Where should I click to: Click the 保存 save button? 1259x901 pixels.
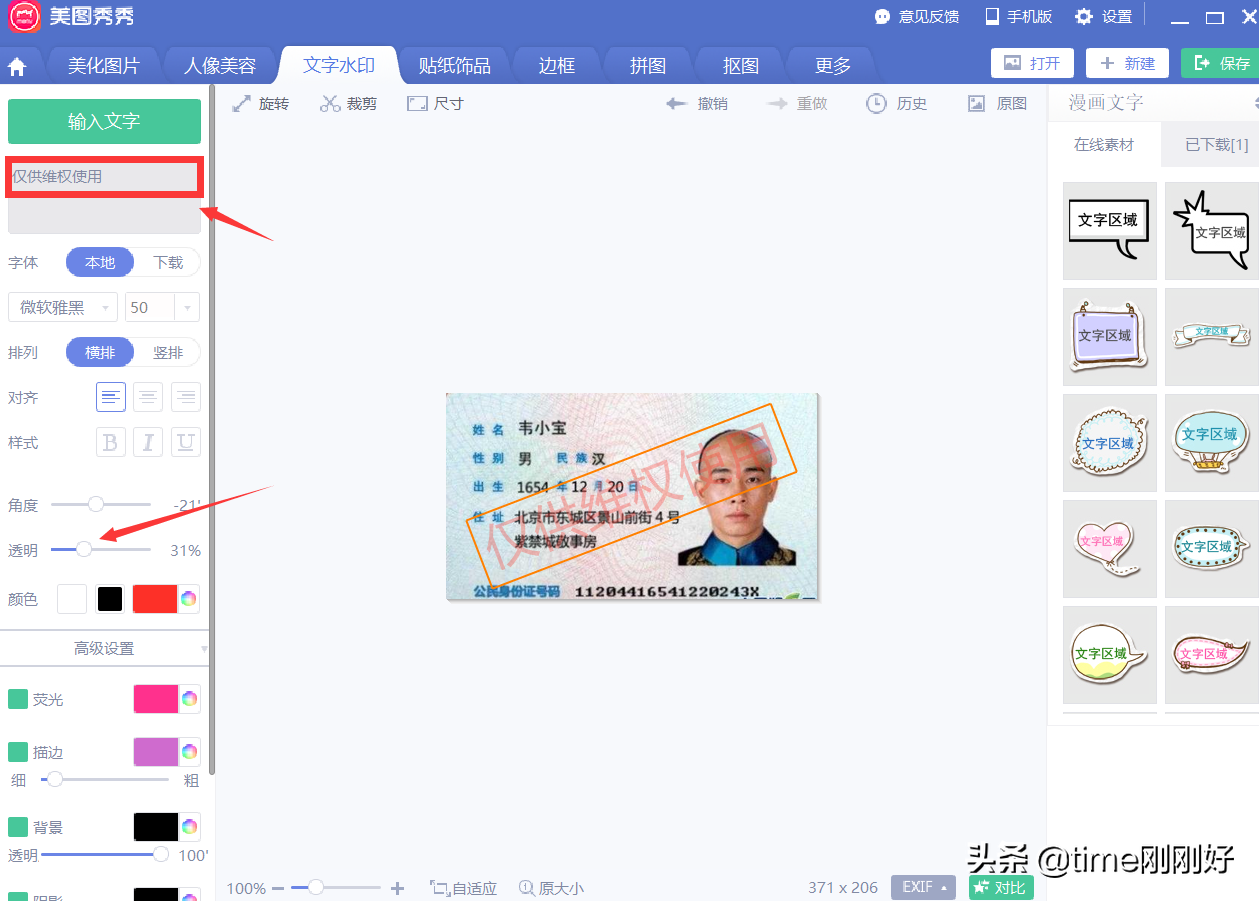pos(1220,63)
